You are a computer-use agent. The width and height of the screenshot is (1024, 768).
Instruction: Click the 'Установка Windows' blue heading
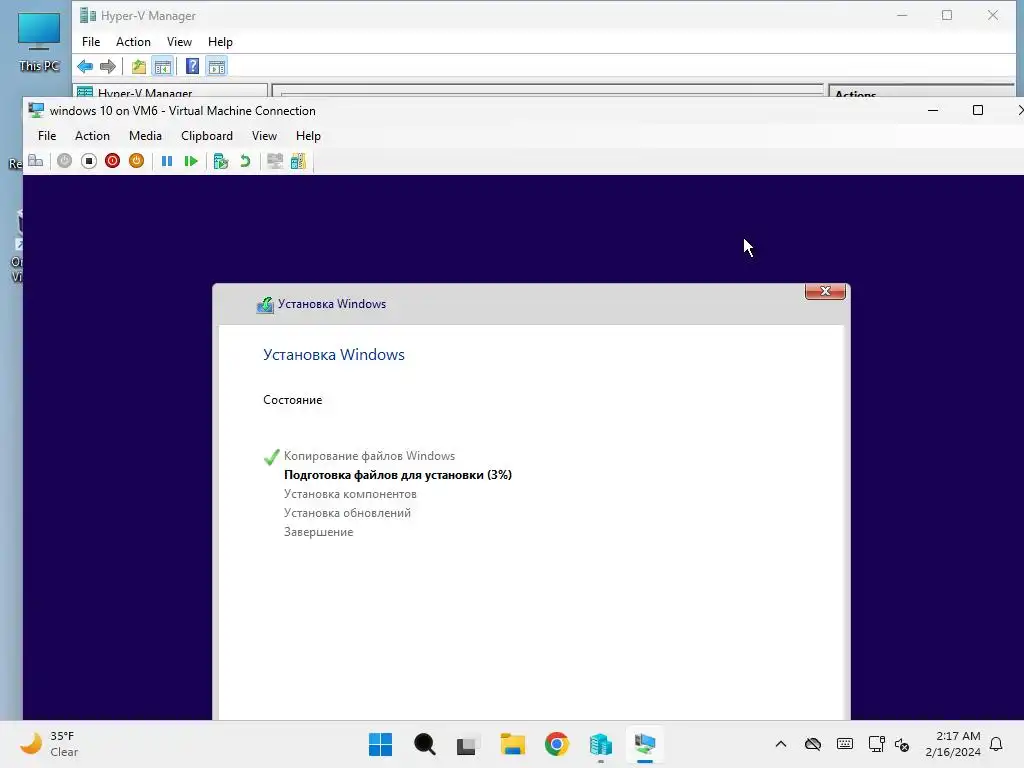click(x=334, y=355)
